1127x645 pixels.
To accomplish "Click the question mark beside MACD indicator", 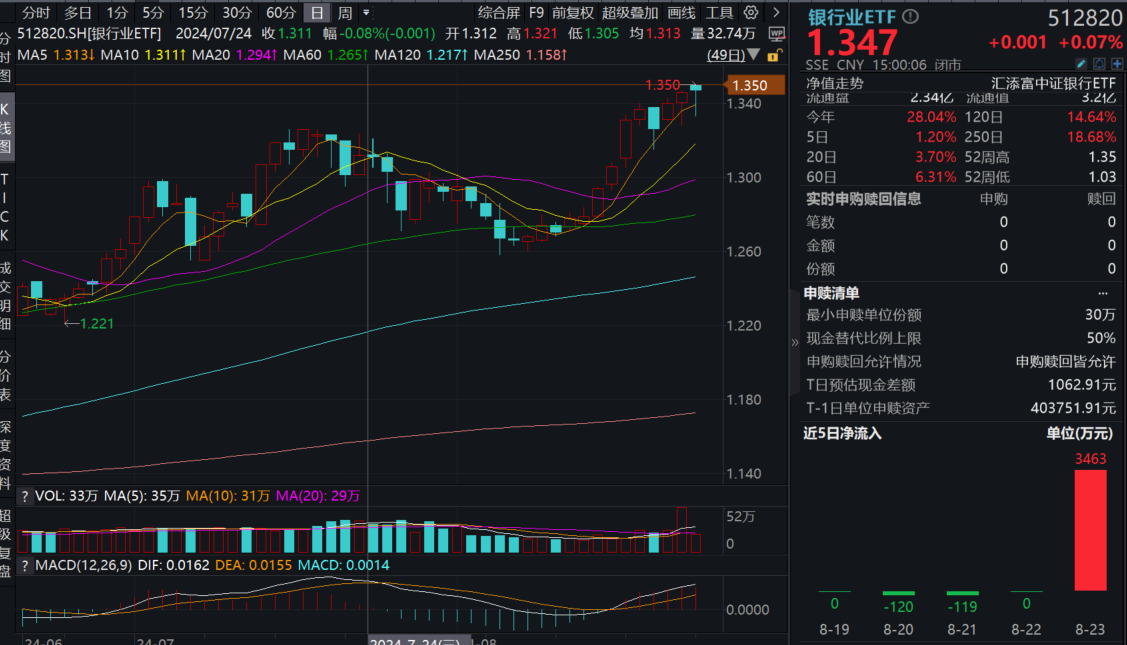I will pos(24,565).
